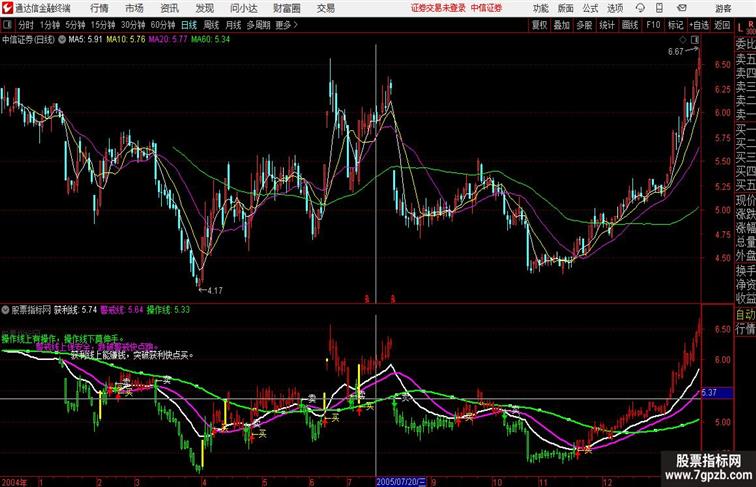
Task: Open the 行情 menu
Action: point(99,8)
